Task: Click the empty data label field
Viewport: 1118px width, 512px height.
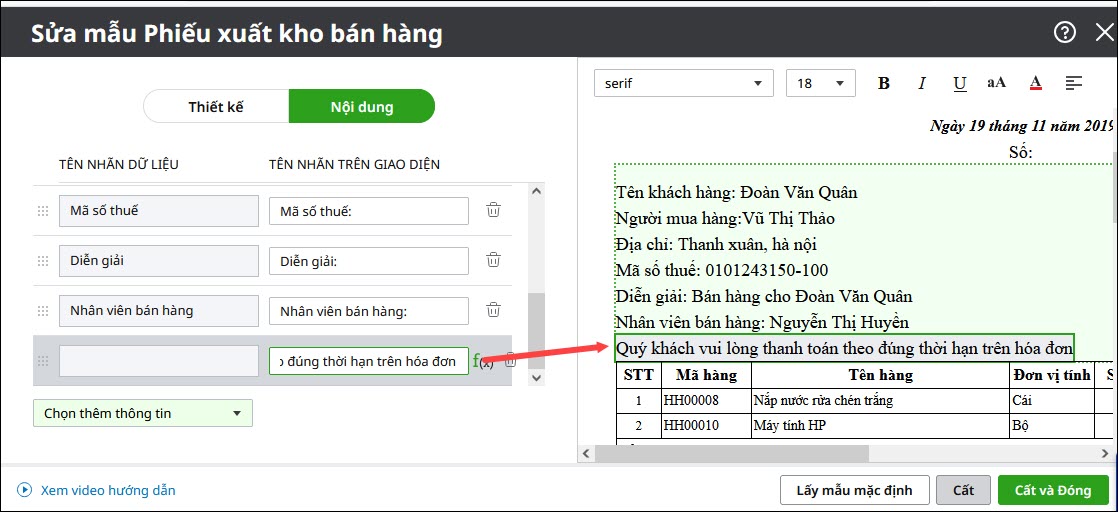Action: click(158, 361)
